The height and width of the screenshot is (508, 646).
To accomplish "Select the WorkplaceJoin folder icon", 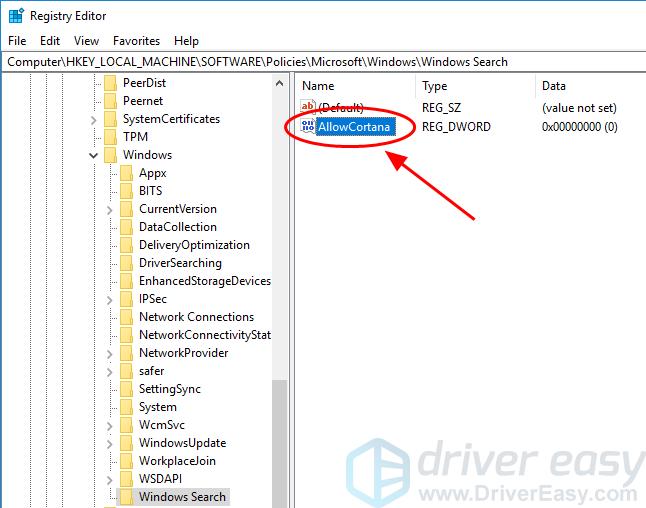I will click(126, 461).
